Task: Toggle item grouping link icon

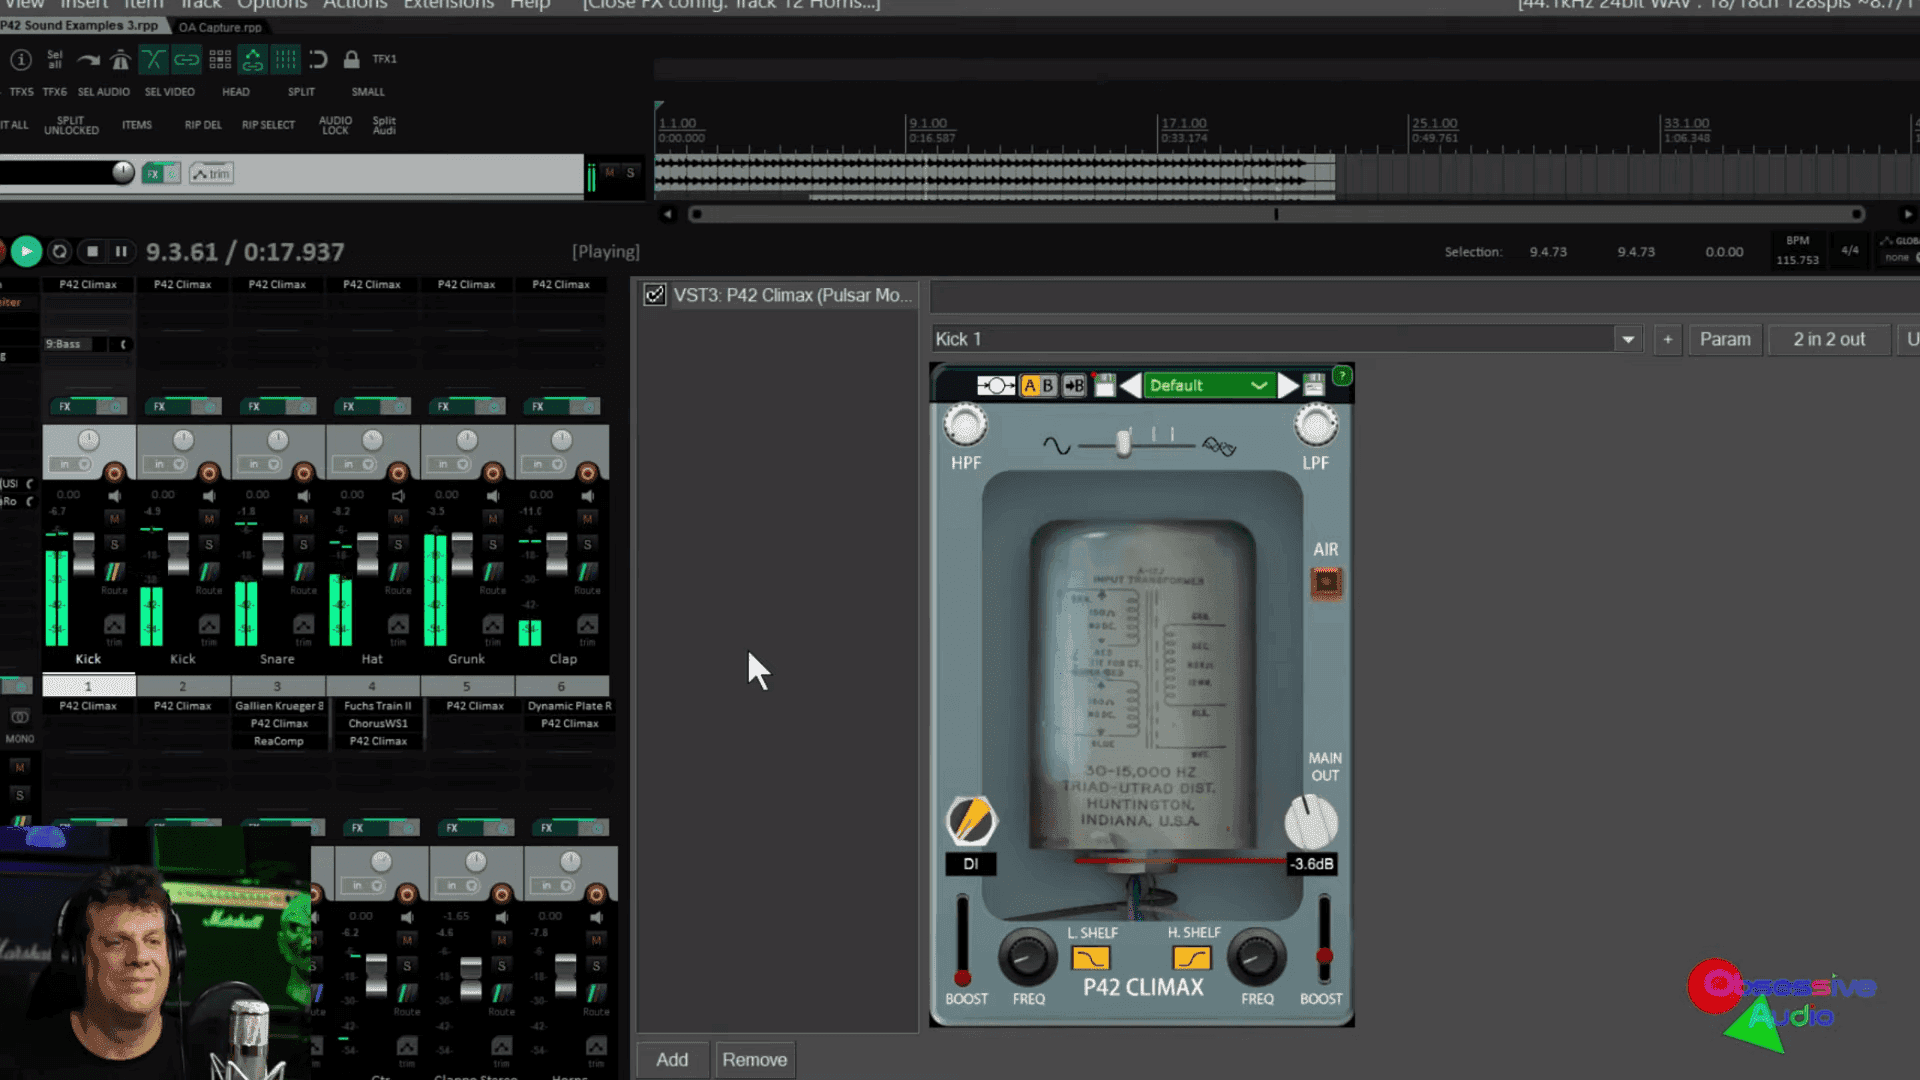Action: pyautogui.click(x=186, y=60)
